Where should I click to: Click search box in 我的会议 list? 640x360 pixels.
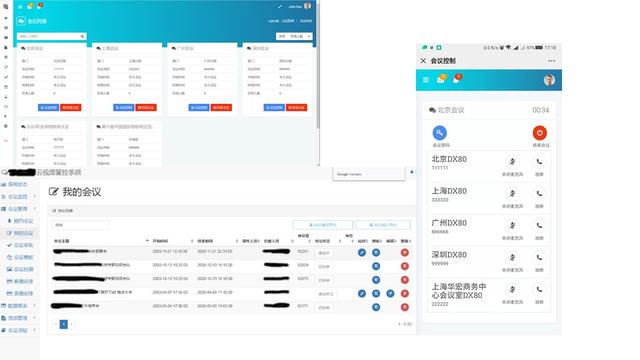point(80,225)
